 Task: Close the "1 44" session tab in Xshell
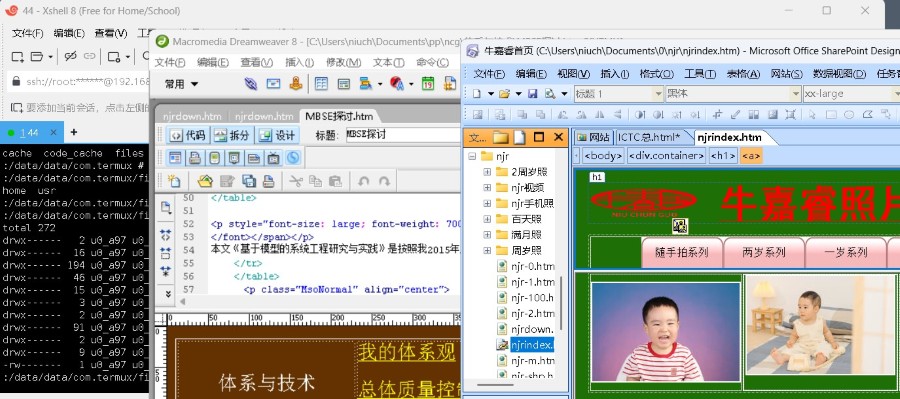[53, 133]
